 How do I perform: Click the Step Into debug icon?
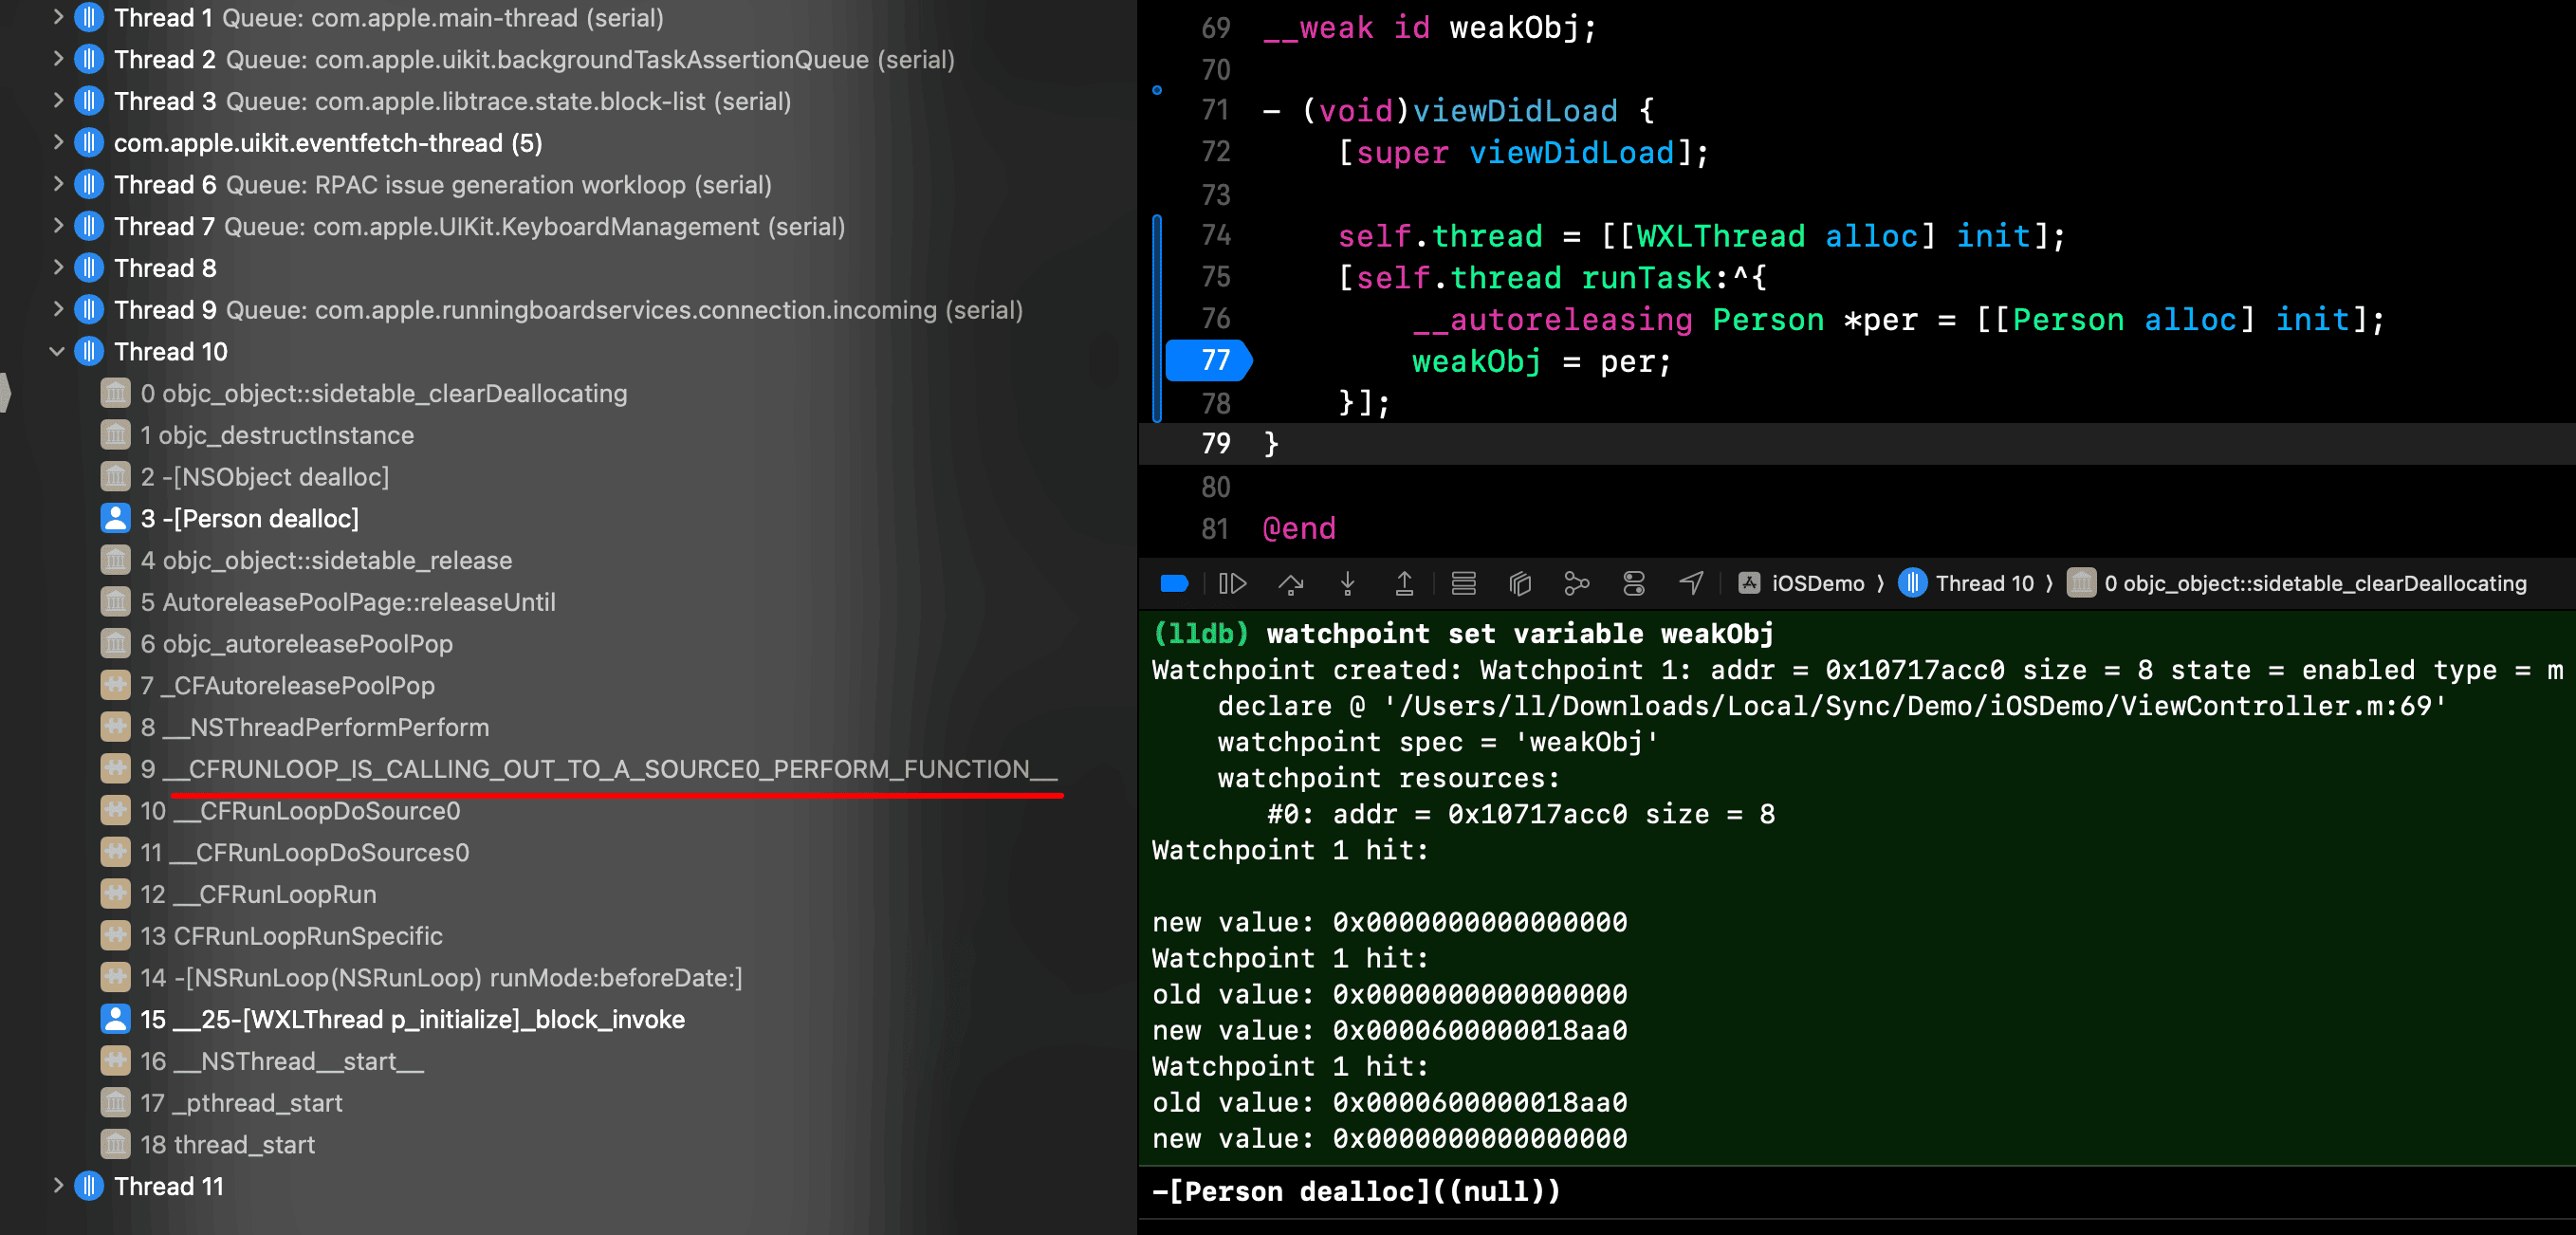point(1347,583)
